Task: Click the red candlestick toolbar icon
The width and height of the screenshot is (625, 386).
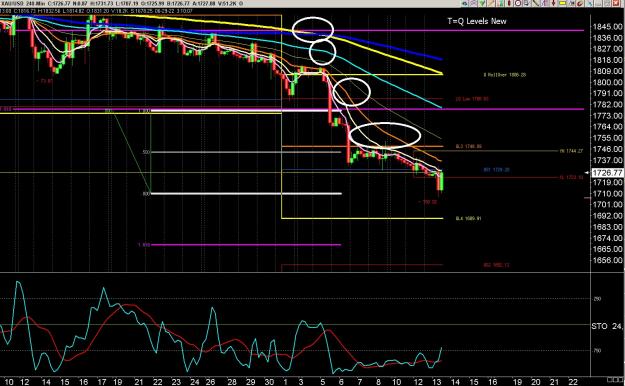Action: click(509, 3)
